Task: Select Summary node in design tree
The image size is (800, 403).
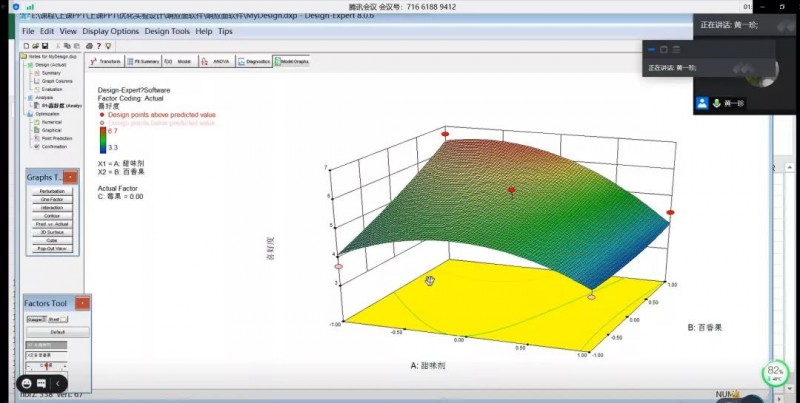Action: [x=52, y=73]
